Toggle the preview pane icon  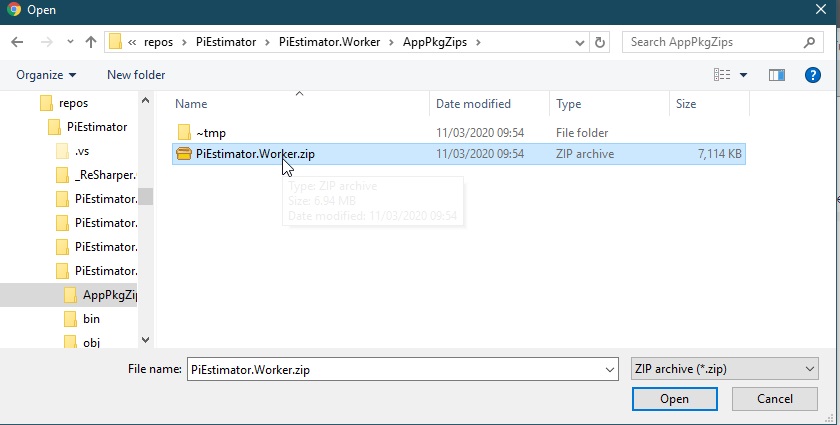click(x=776, y=75)
